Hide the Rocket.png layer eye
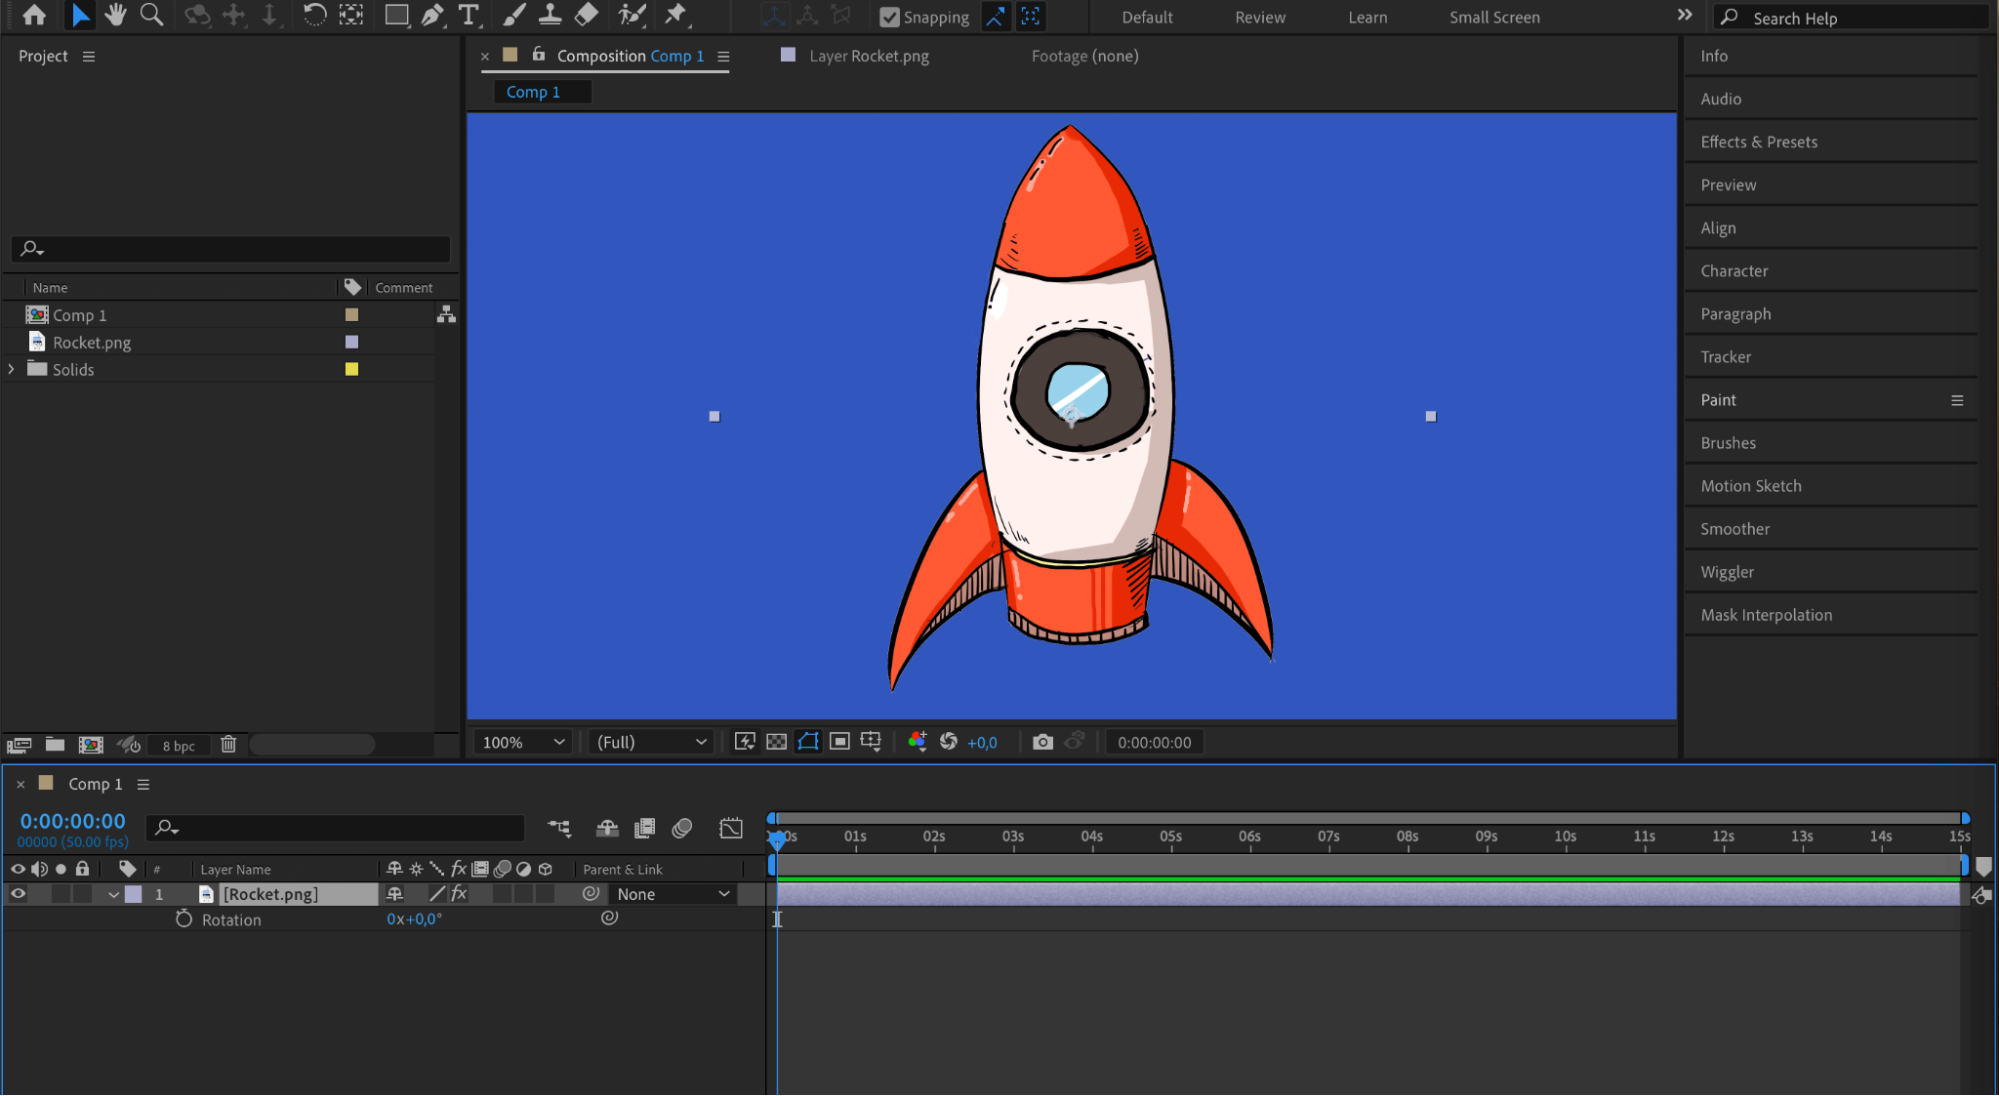1999x1096 pixels. tap(18, 894)
